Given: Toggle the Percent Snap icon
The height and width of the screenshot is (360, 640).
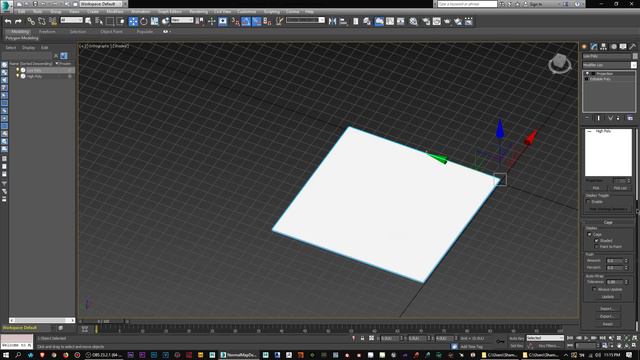Looking at the screenshot, I should (257, 21).
